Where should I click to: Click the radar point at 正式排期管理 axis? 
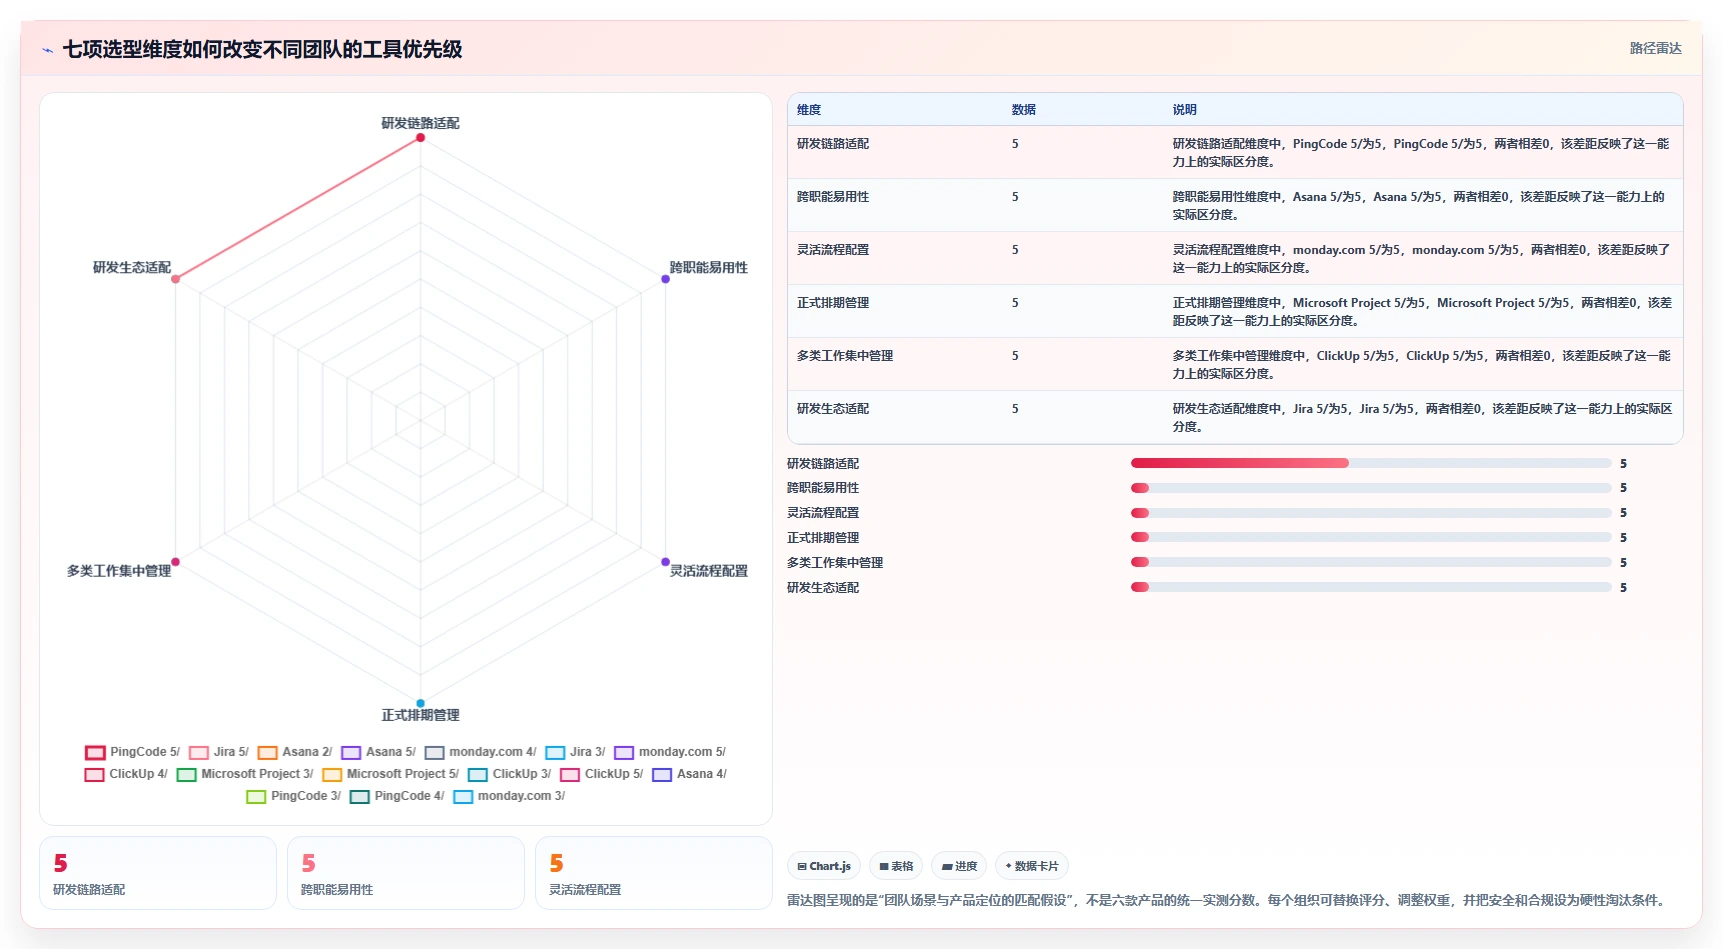click(x=420, y=703)
